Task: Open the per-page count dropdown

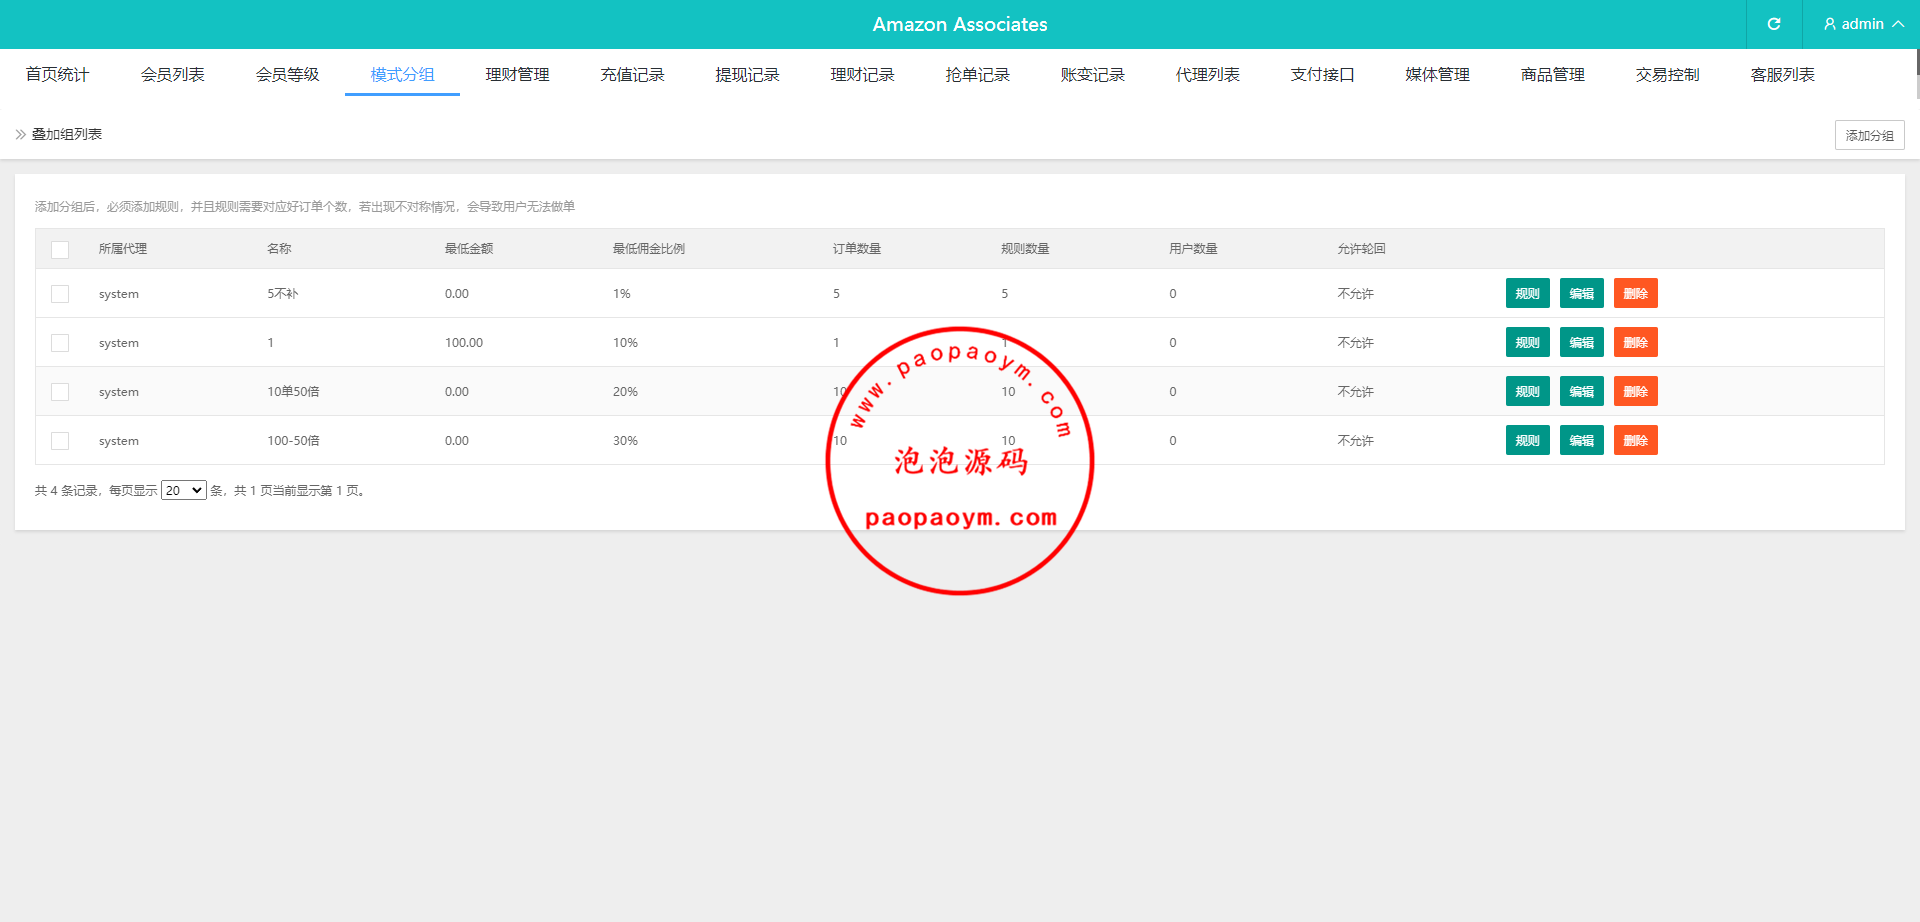Action: [x=184, y=490]
